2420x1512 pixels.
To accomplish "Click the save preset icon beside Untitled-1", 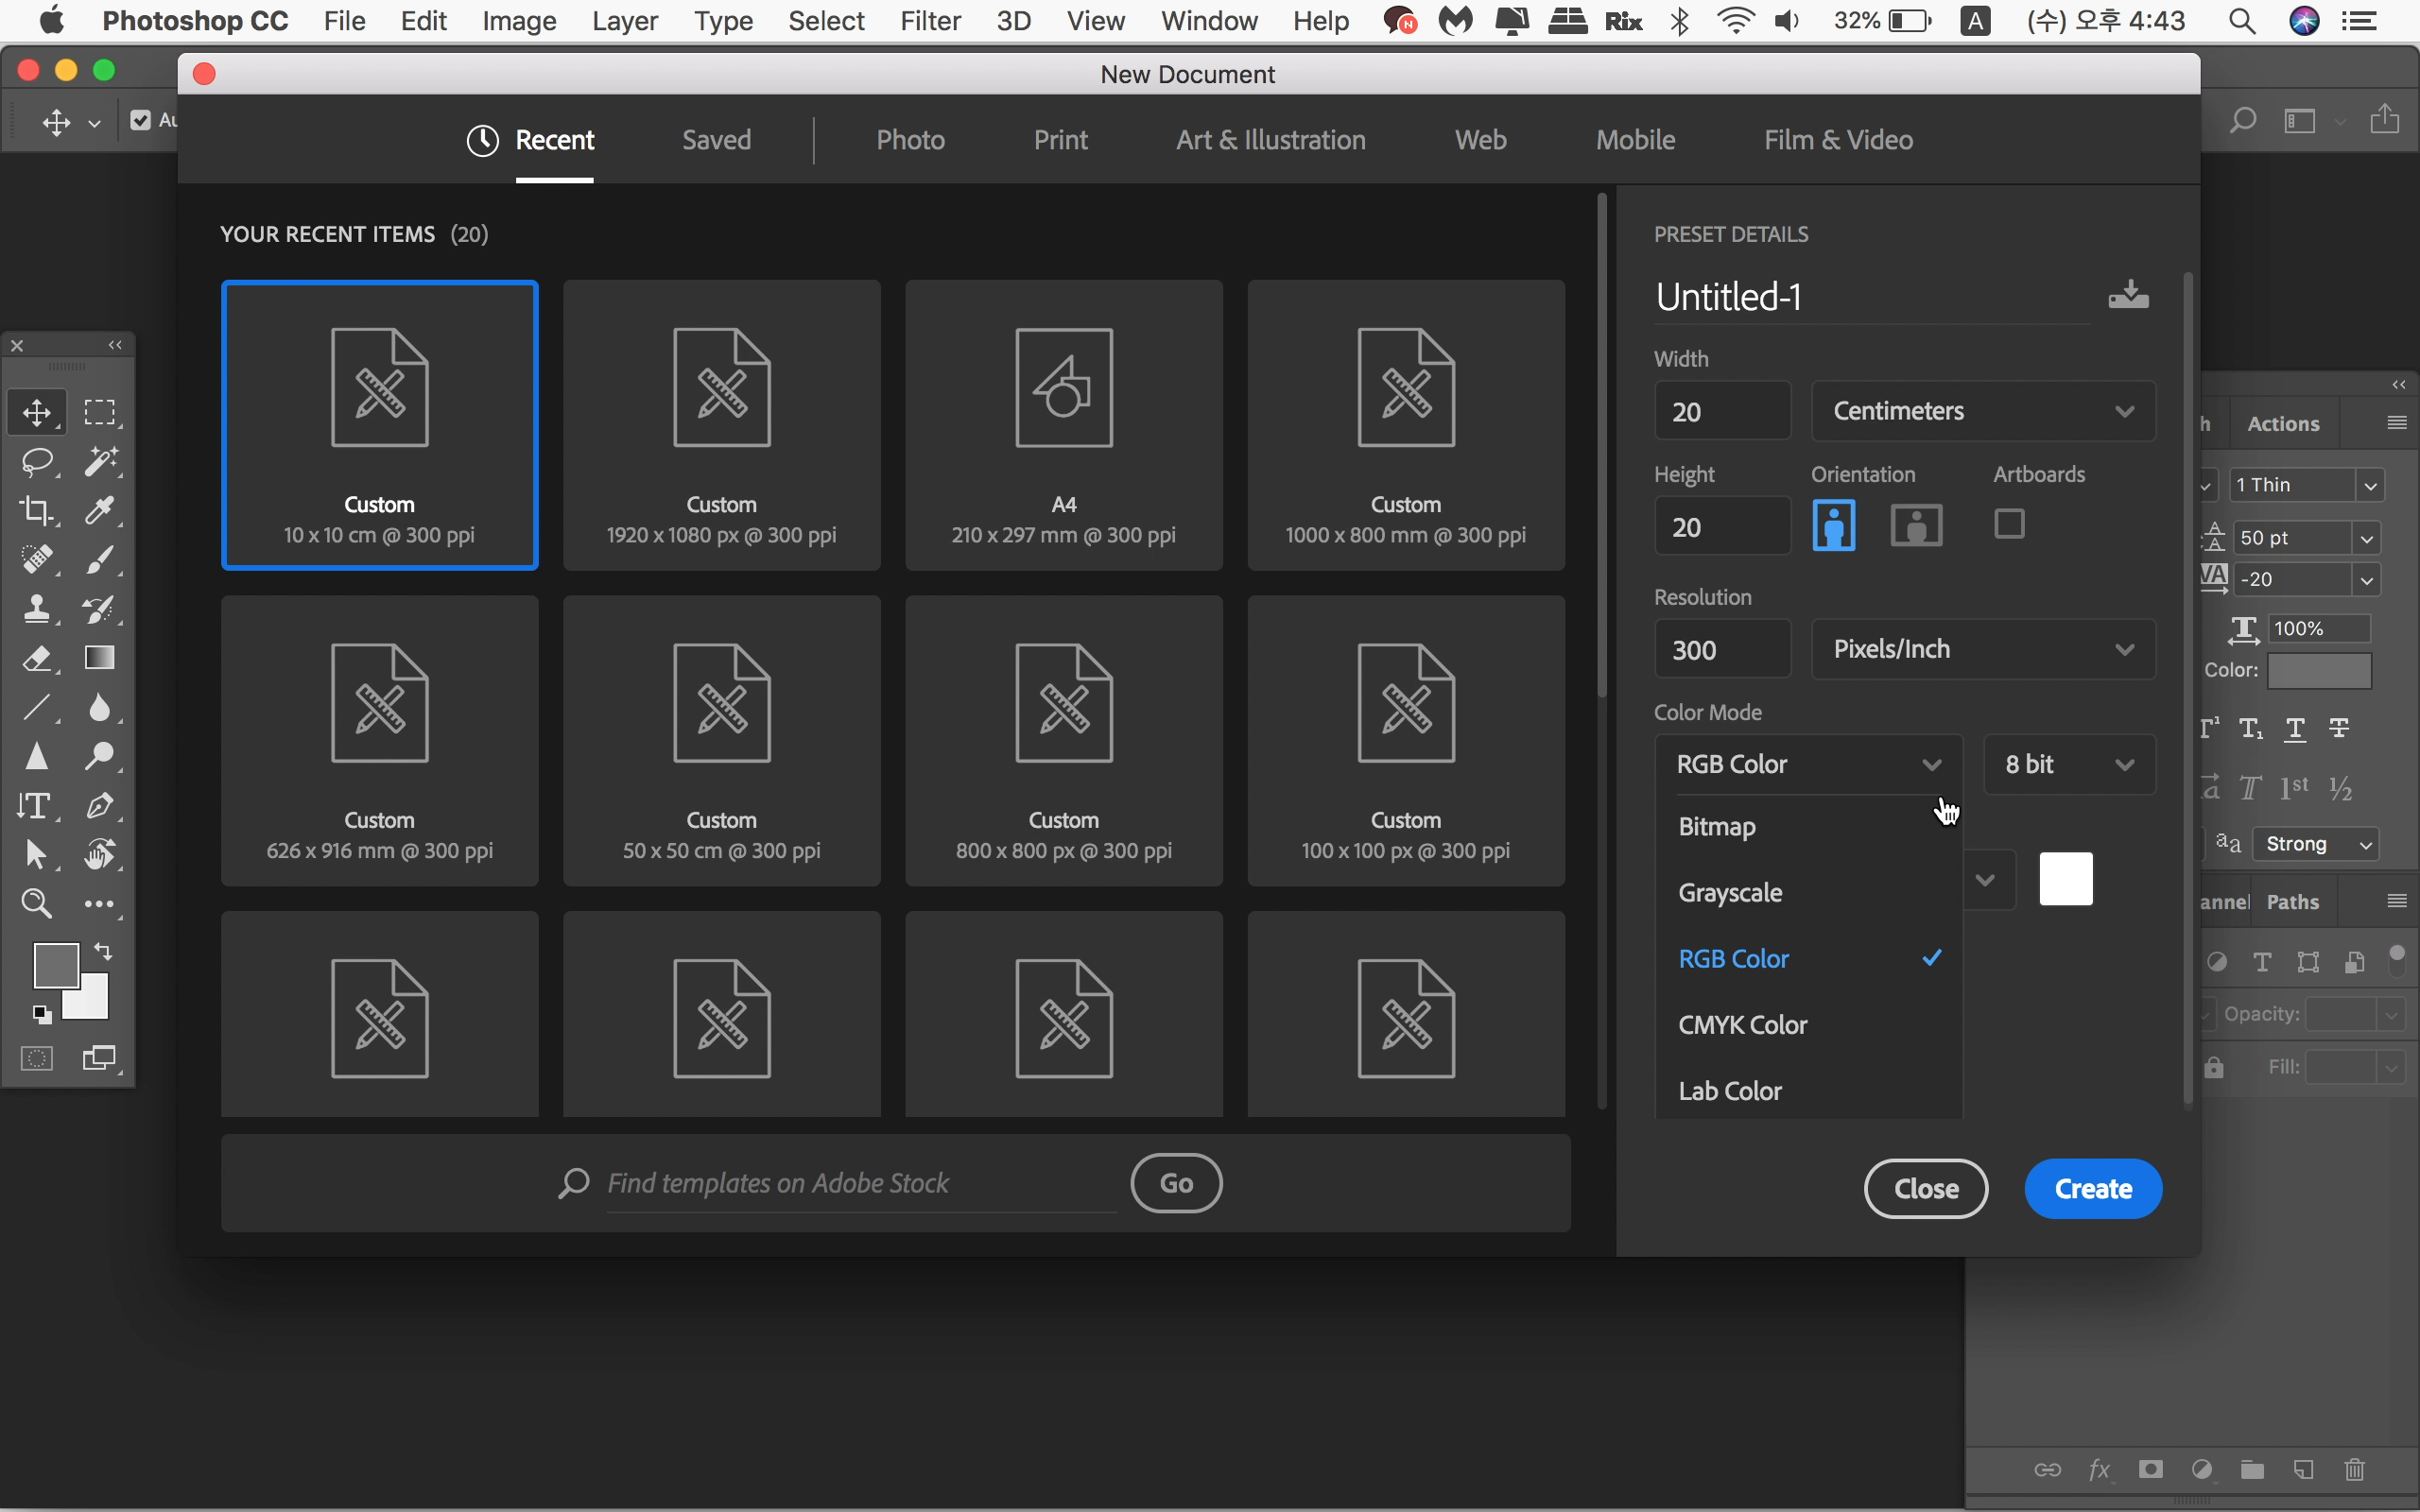I will [2128, 296].
